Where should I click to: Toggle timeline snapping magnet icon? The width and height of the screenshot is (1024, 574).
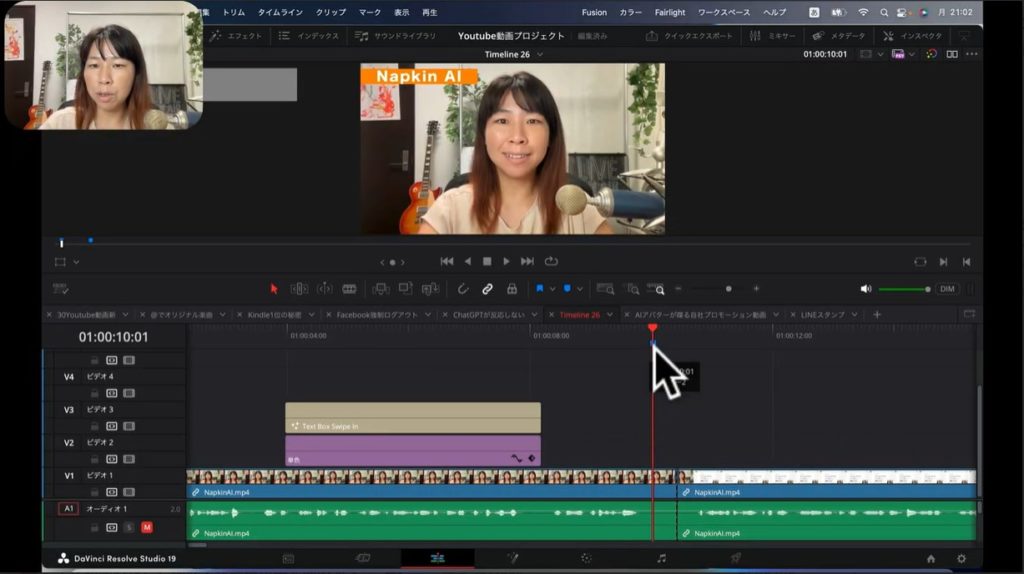(463, 289)
